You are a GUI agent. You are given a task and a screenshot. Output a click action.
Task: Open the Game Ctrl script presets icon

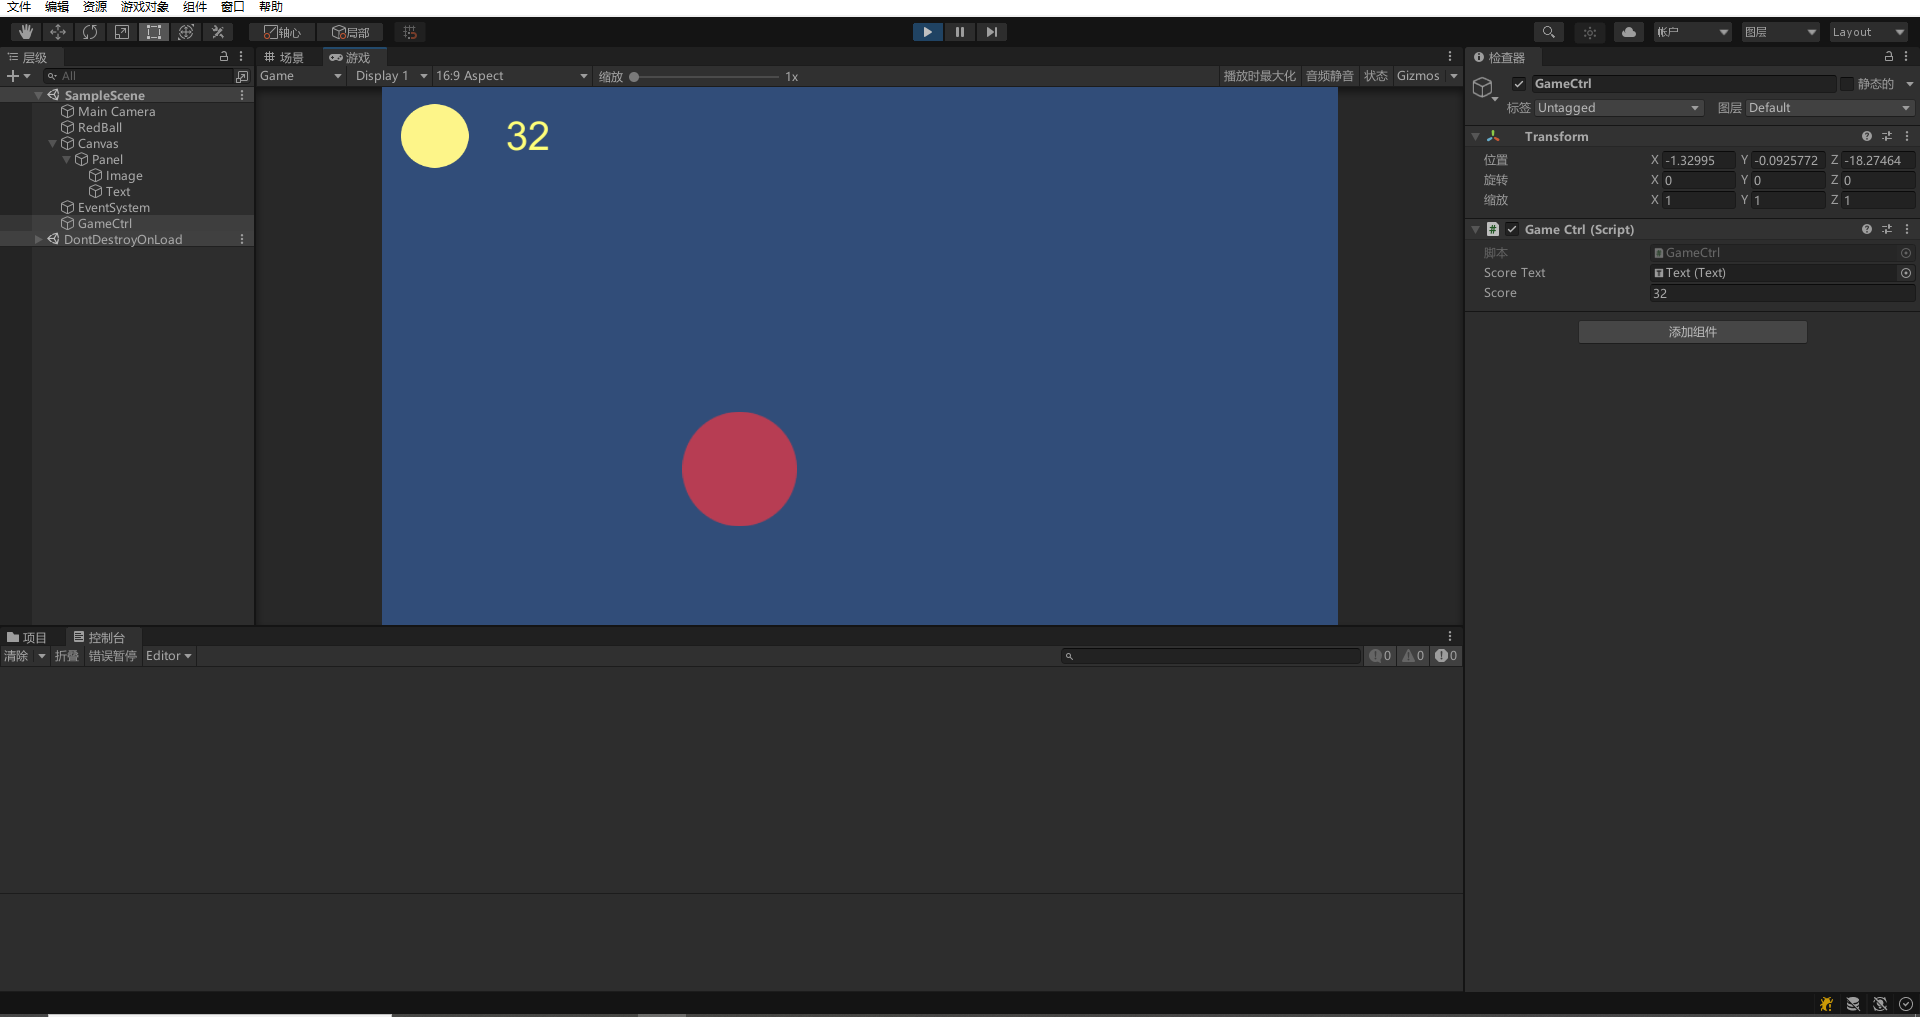tap(1887, 229)
